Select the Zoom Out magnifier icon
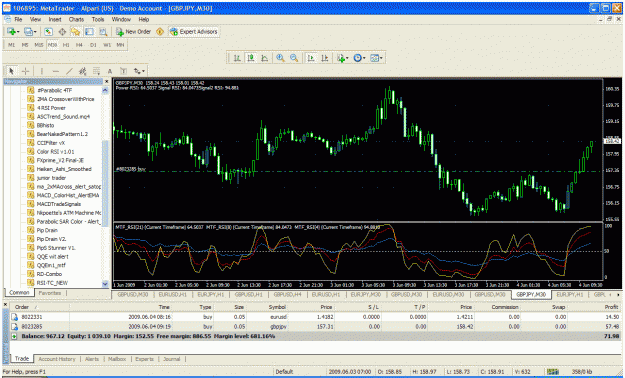 [294, 58]
